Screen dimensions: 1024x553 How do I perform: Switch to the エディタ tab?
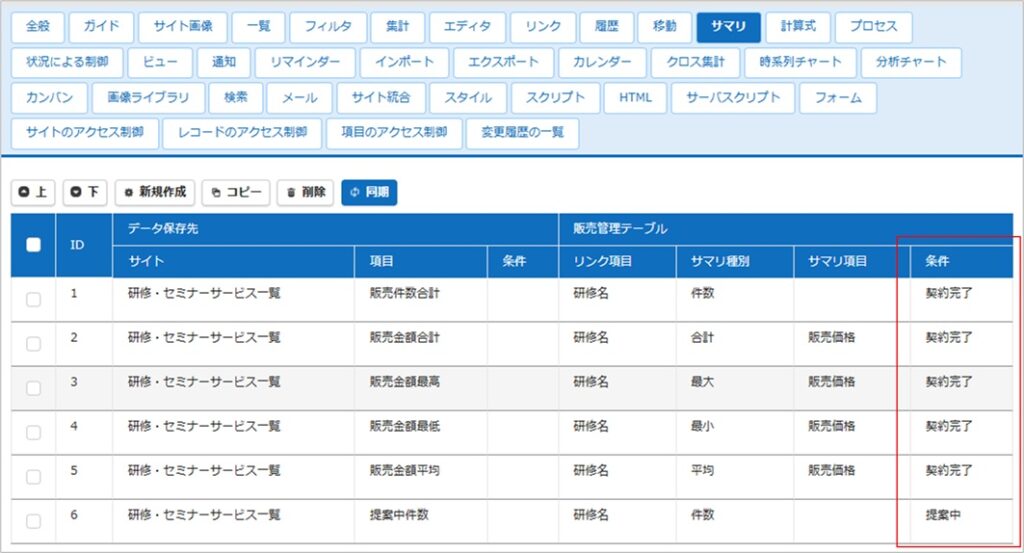[x=467, y=27]
